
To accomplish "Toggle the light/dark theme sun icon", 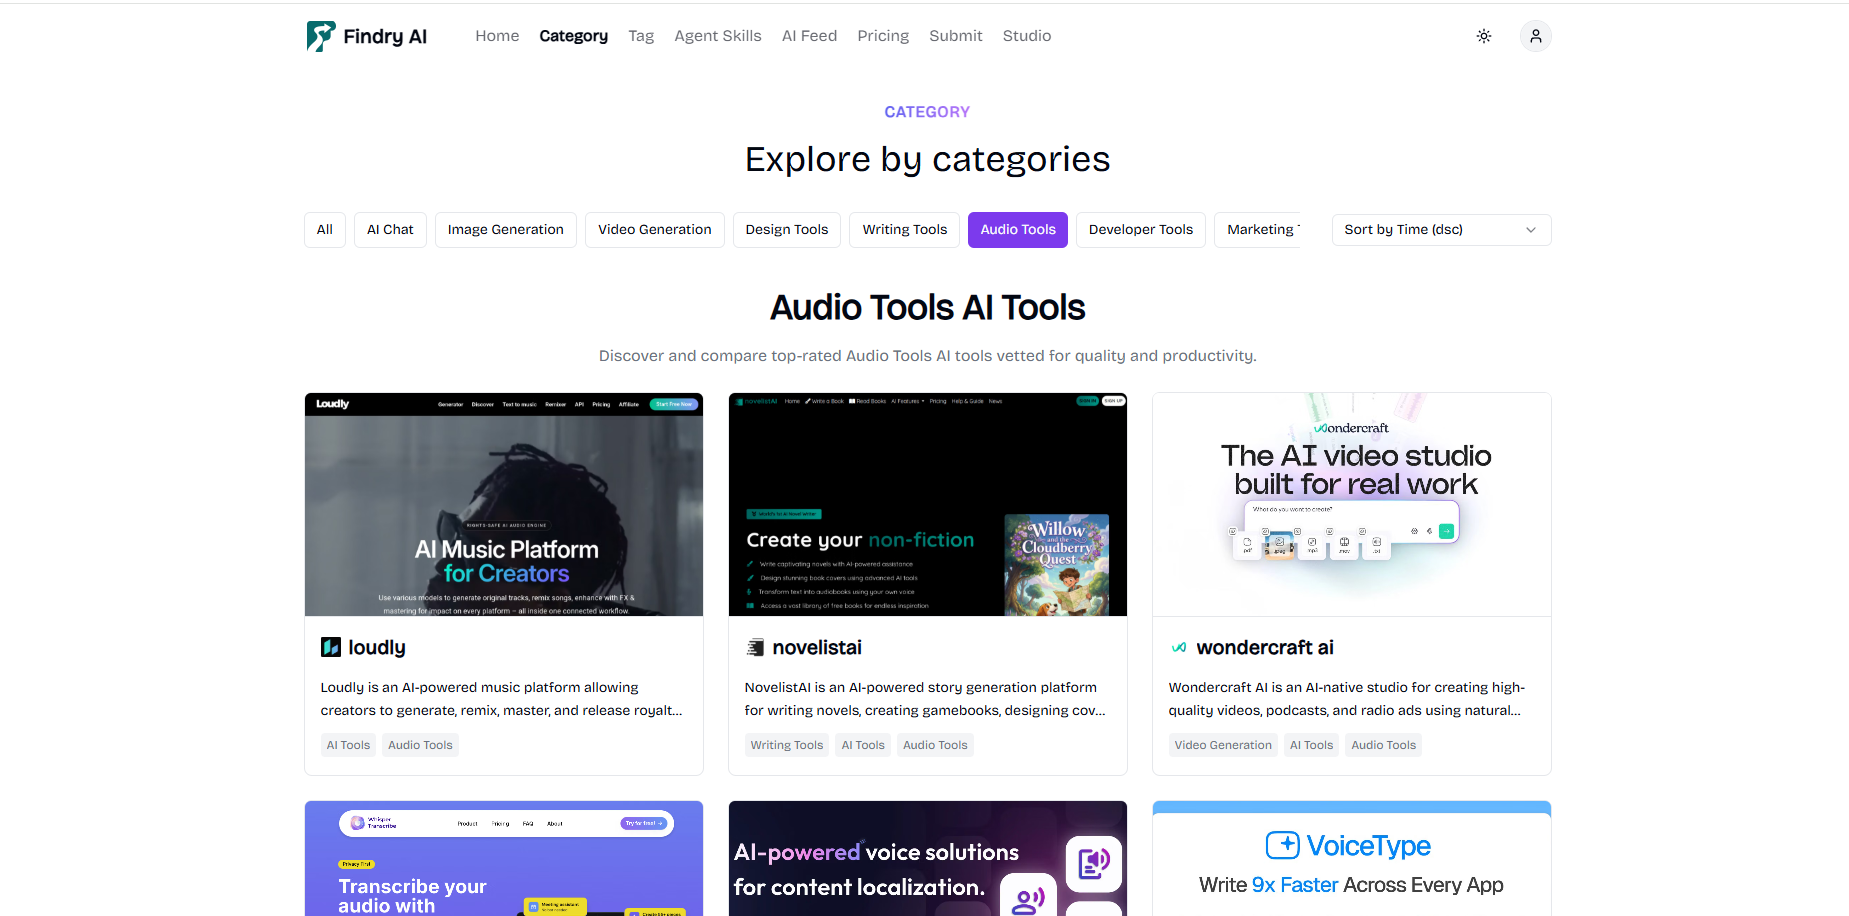I will (1484, 36).
